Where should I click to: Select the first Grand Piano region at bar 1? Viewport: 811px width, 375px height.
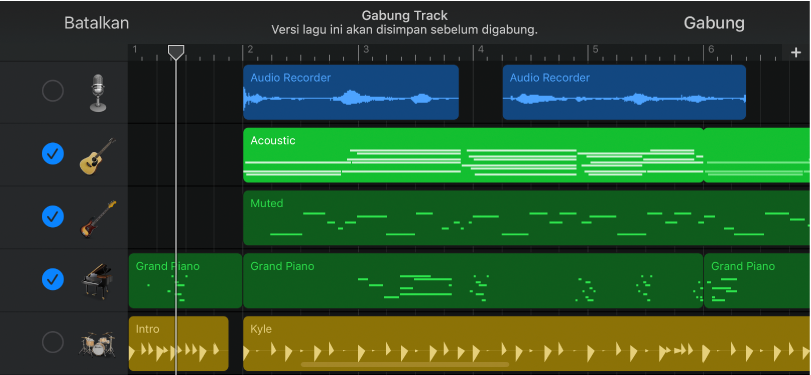tap(185, 281)
